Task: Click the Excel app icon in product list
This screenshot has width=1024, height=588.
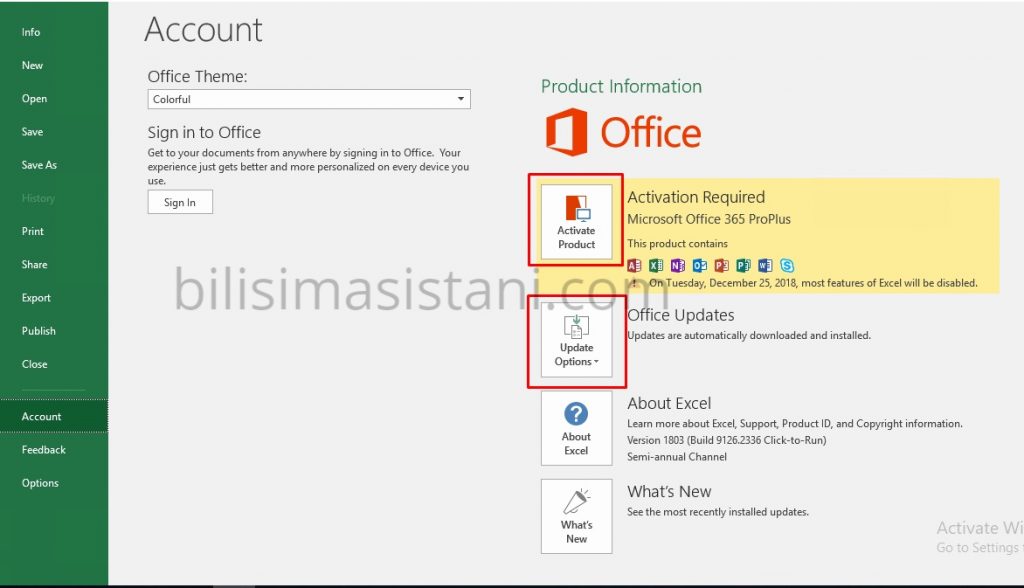Action: pyautogui.click(x=656, y=265)
